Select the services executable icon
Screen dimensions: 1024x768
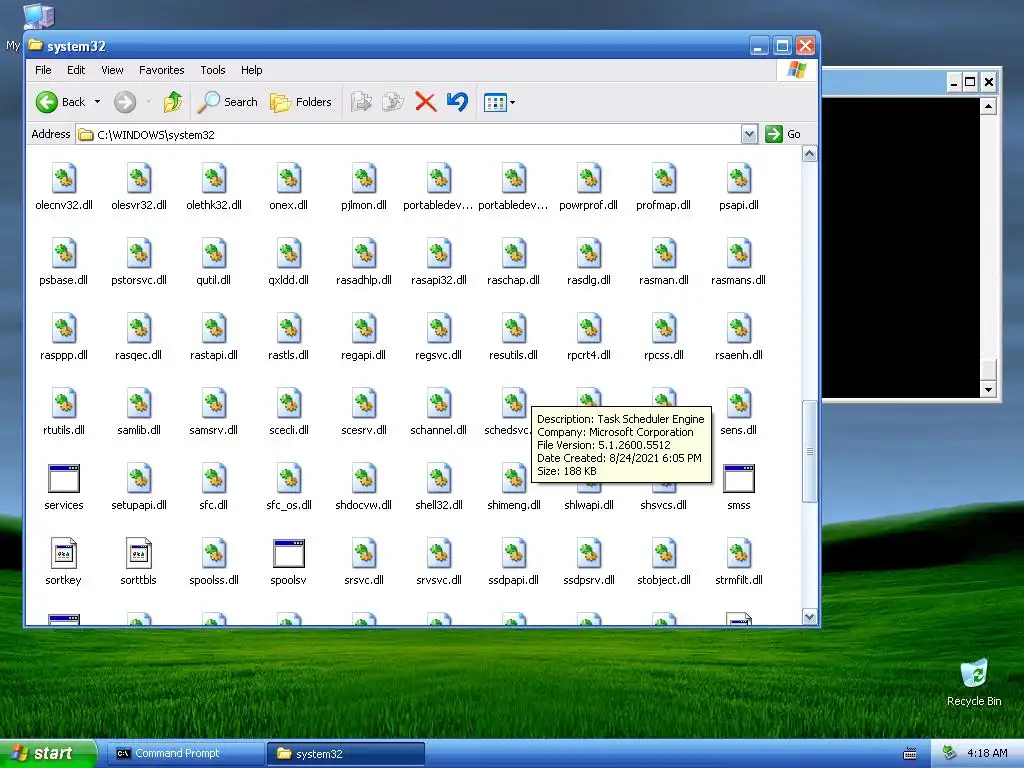pyautogui.click(x=64, y=479)
